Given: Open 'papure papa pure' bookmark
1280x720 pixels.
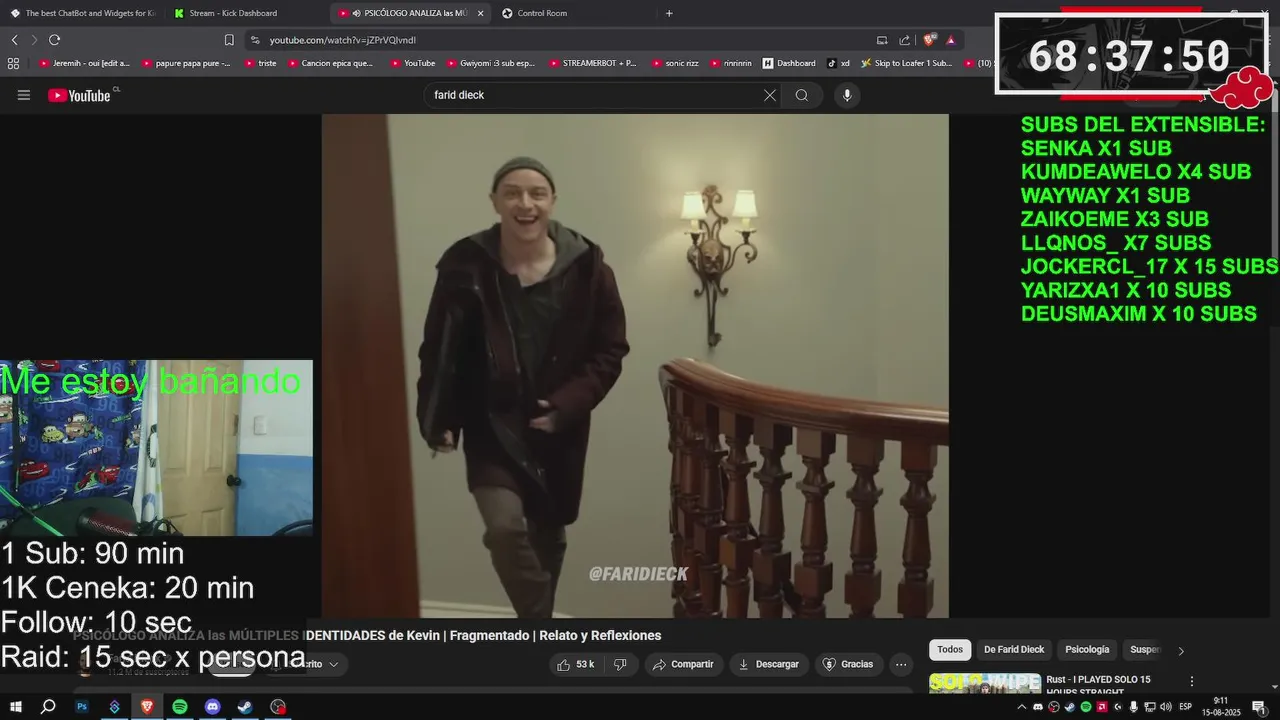Looking at the screenshot, I should (188, 63).
